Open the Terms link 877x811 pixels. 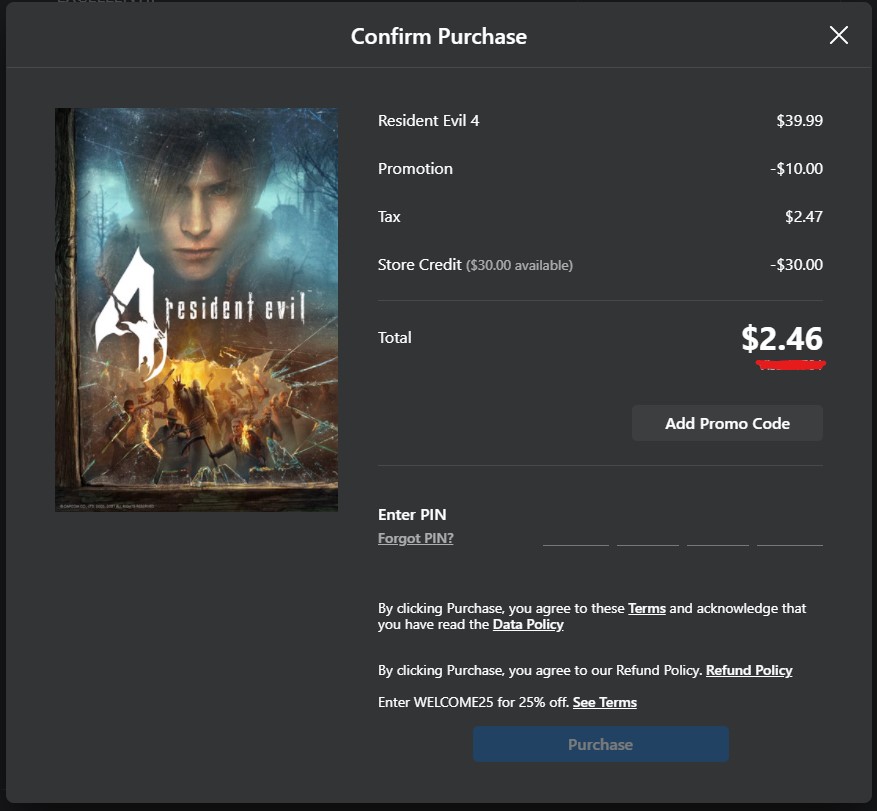click(x=646, y=608)
